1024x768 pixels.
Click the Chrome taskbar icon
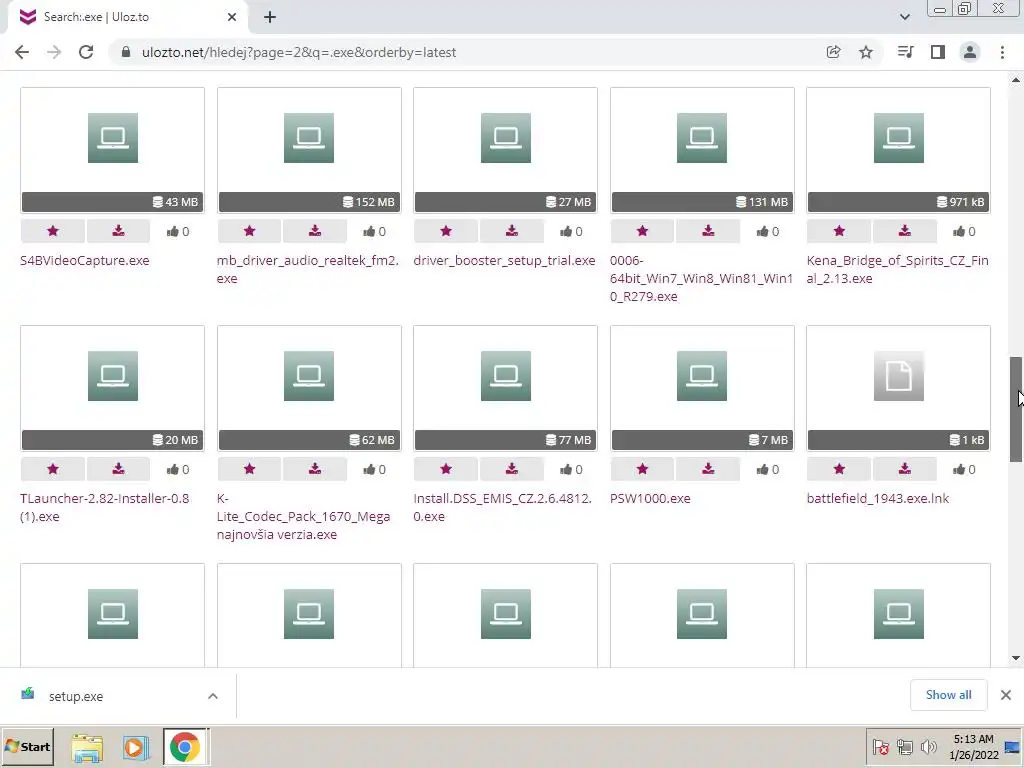[x=185, y=747]
